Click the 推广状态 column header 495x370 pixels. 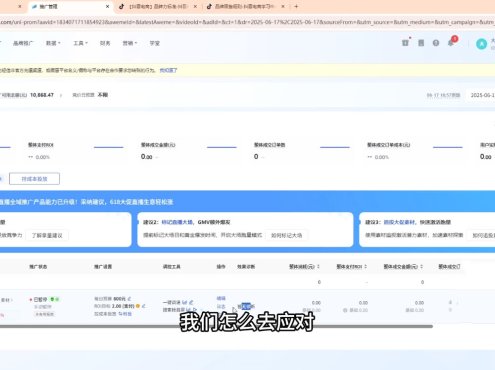coord(38,267)
